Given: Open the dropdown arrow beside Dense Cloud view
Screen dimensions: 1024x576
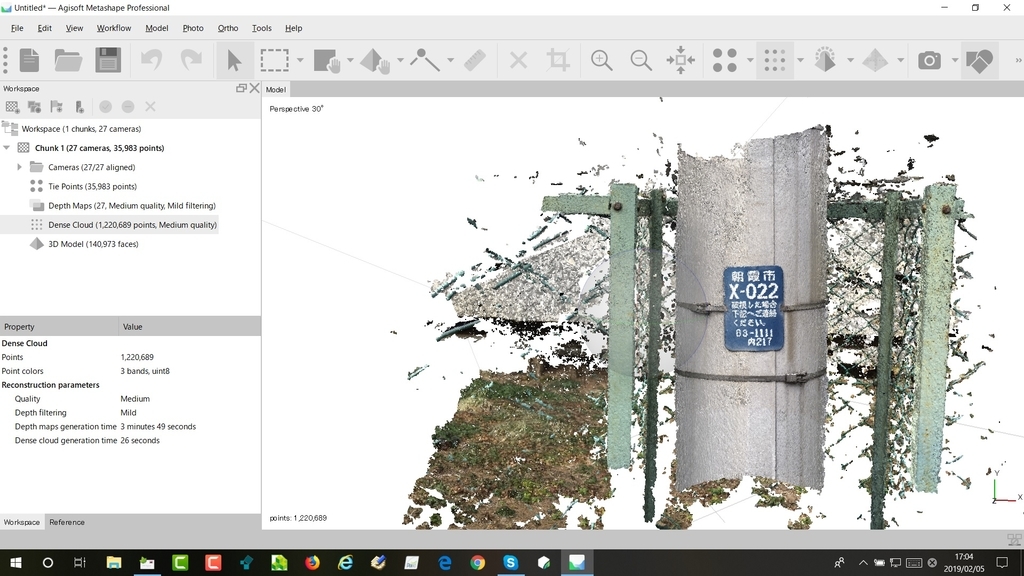Looking at the screenshot, I should [800, 60].
